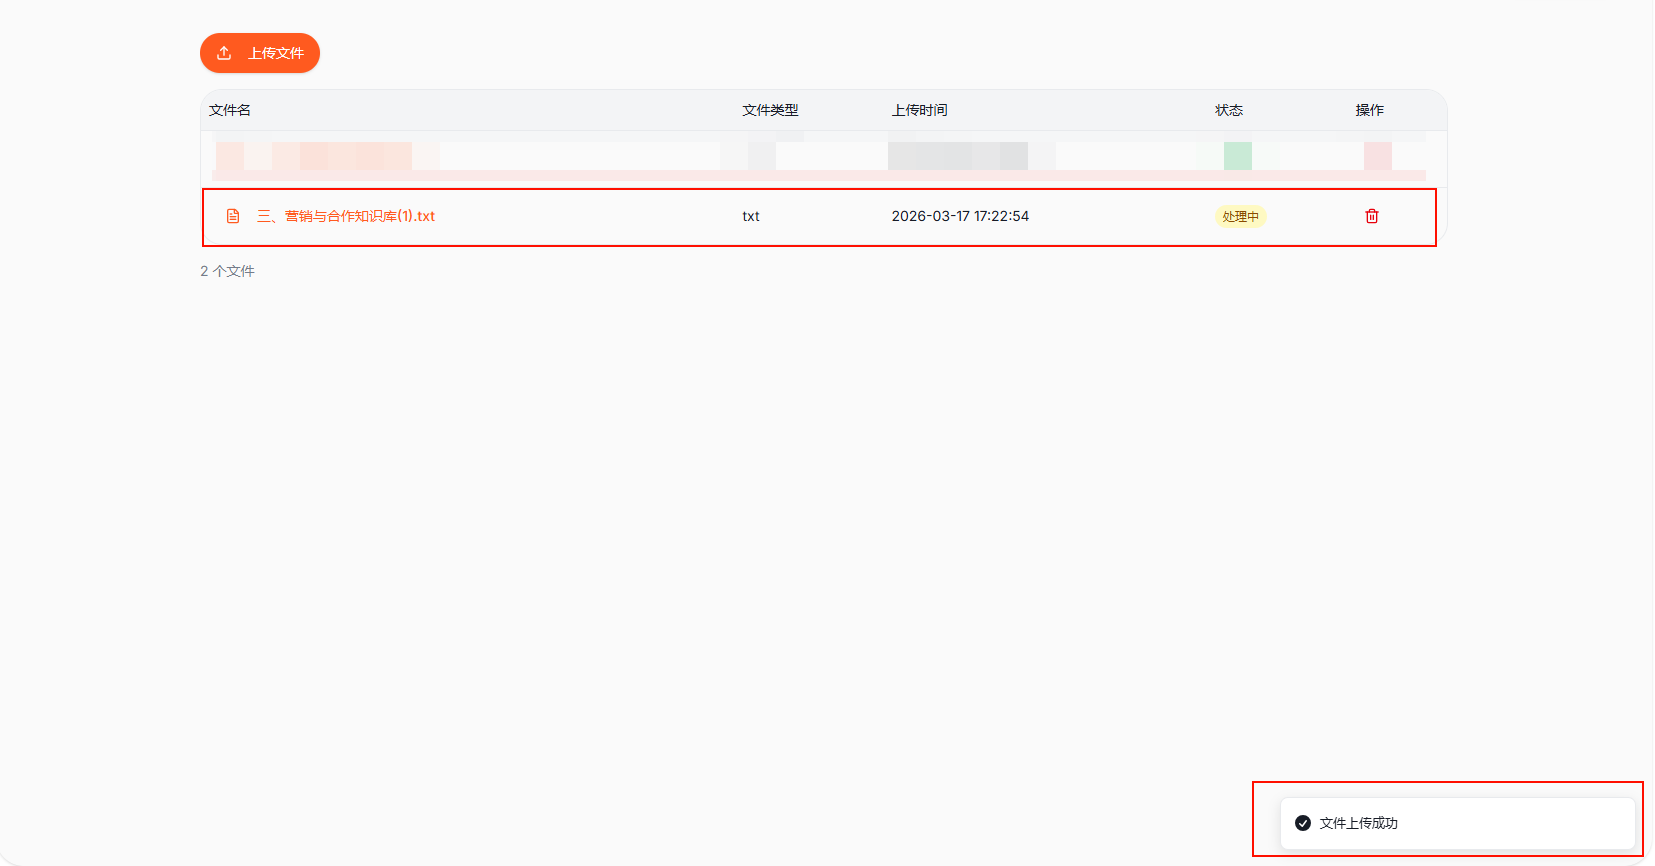Click the 操作 column header
The width and height of the screenshot is (1655, 866).
click(x=1370, y=110)
